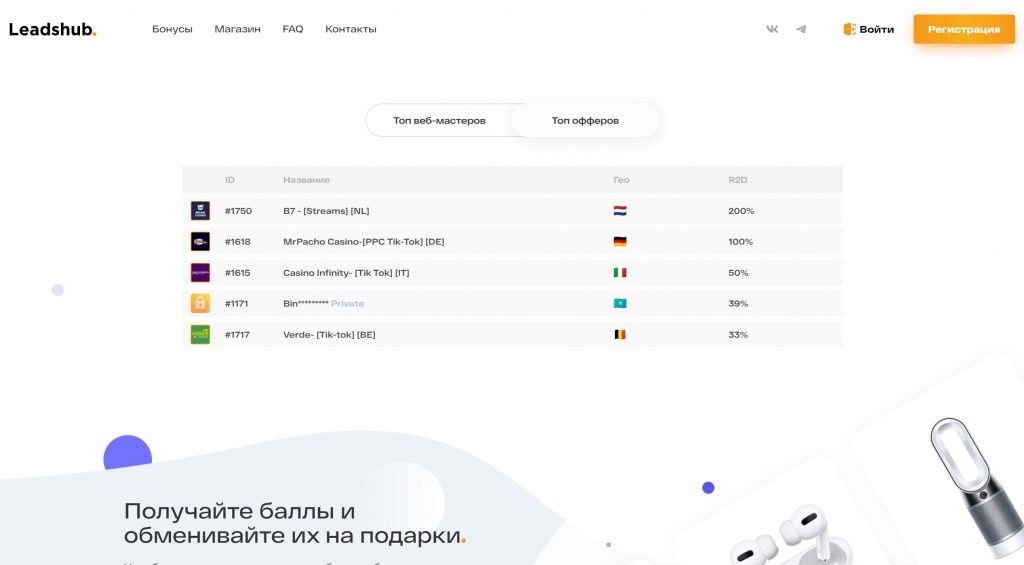Click the Verde offer logo

coord(200,334)
